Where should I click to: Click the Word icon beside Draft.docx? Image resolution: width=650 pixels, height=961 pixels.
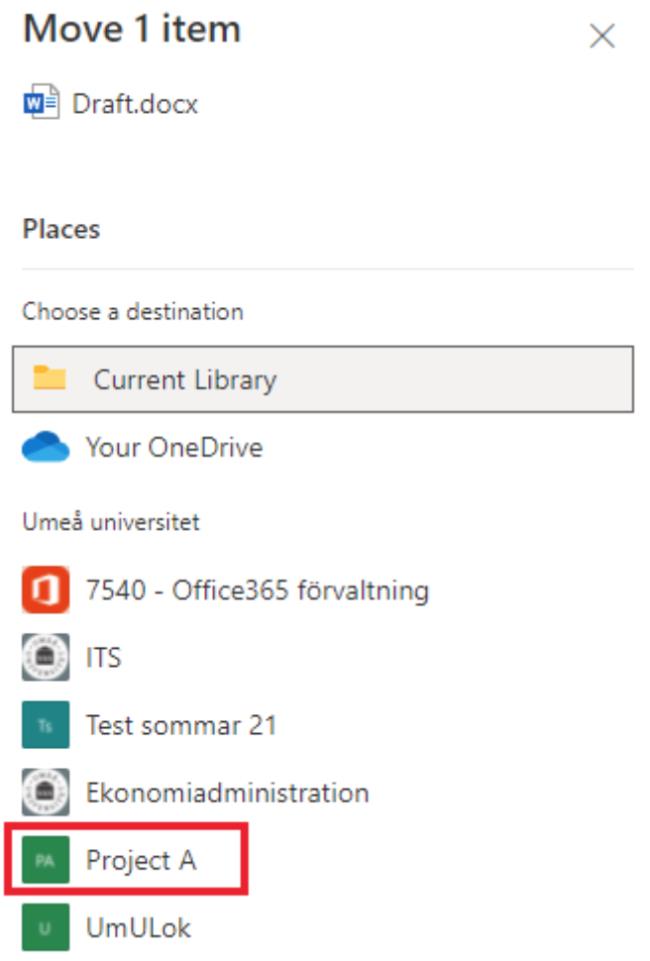tap(41, 102)
